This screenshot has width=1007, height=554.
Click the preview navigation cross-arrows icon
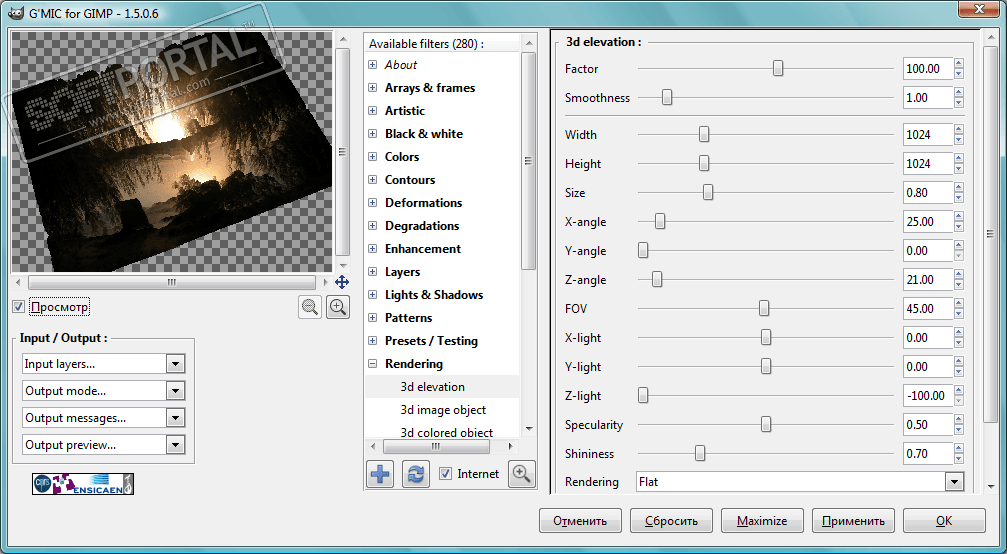(x=342, y=282)
